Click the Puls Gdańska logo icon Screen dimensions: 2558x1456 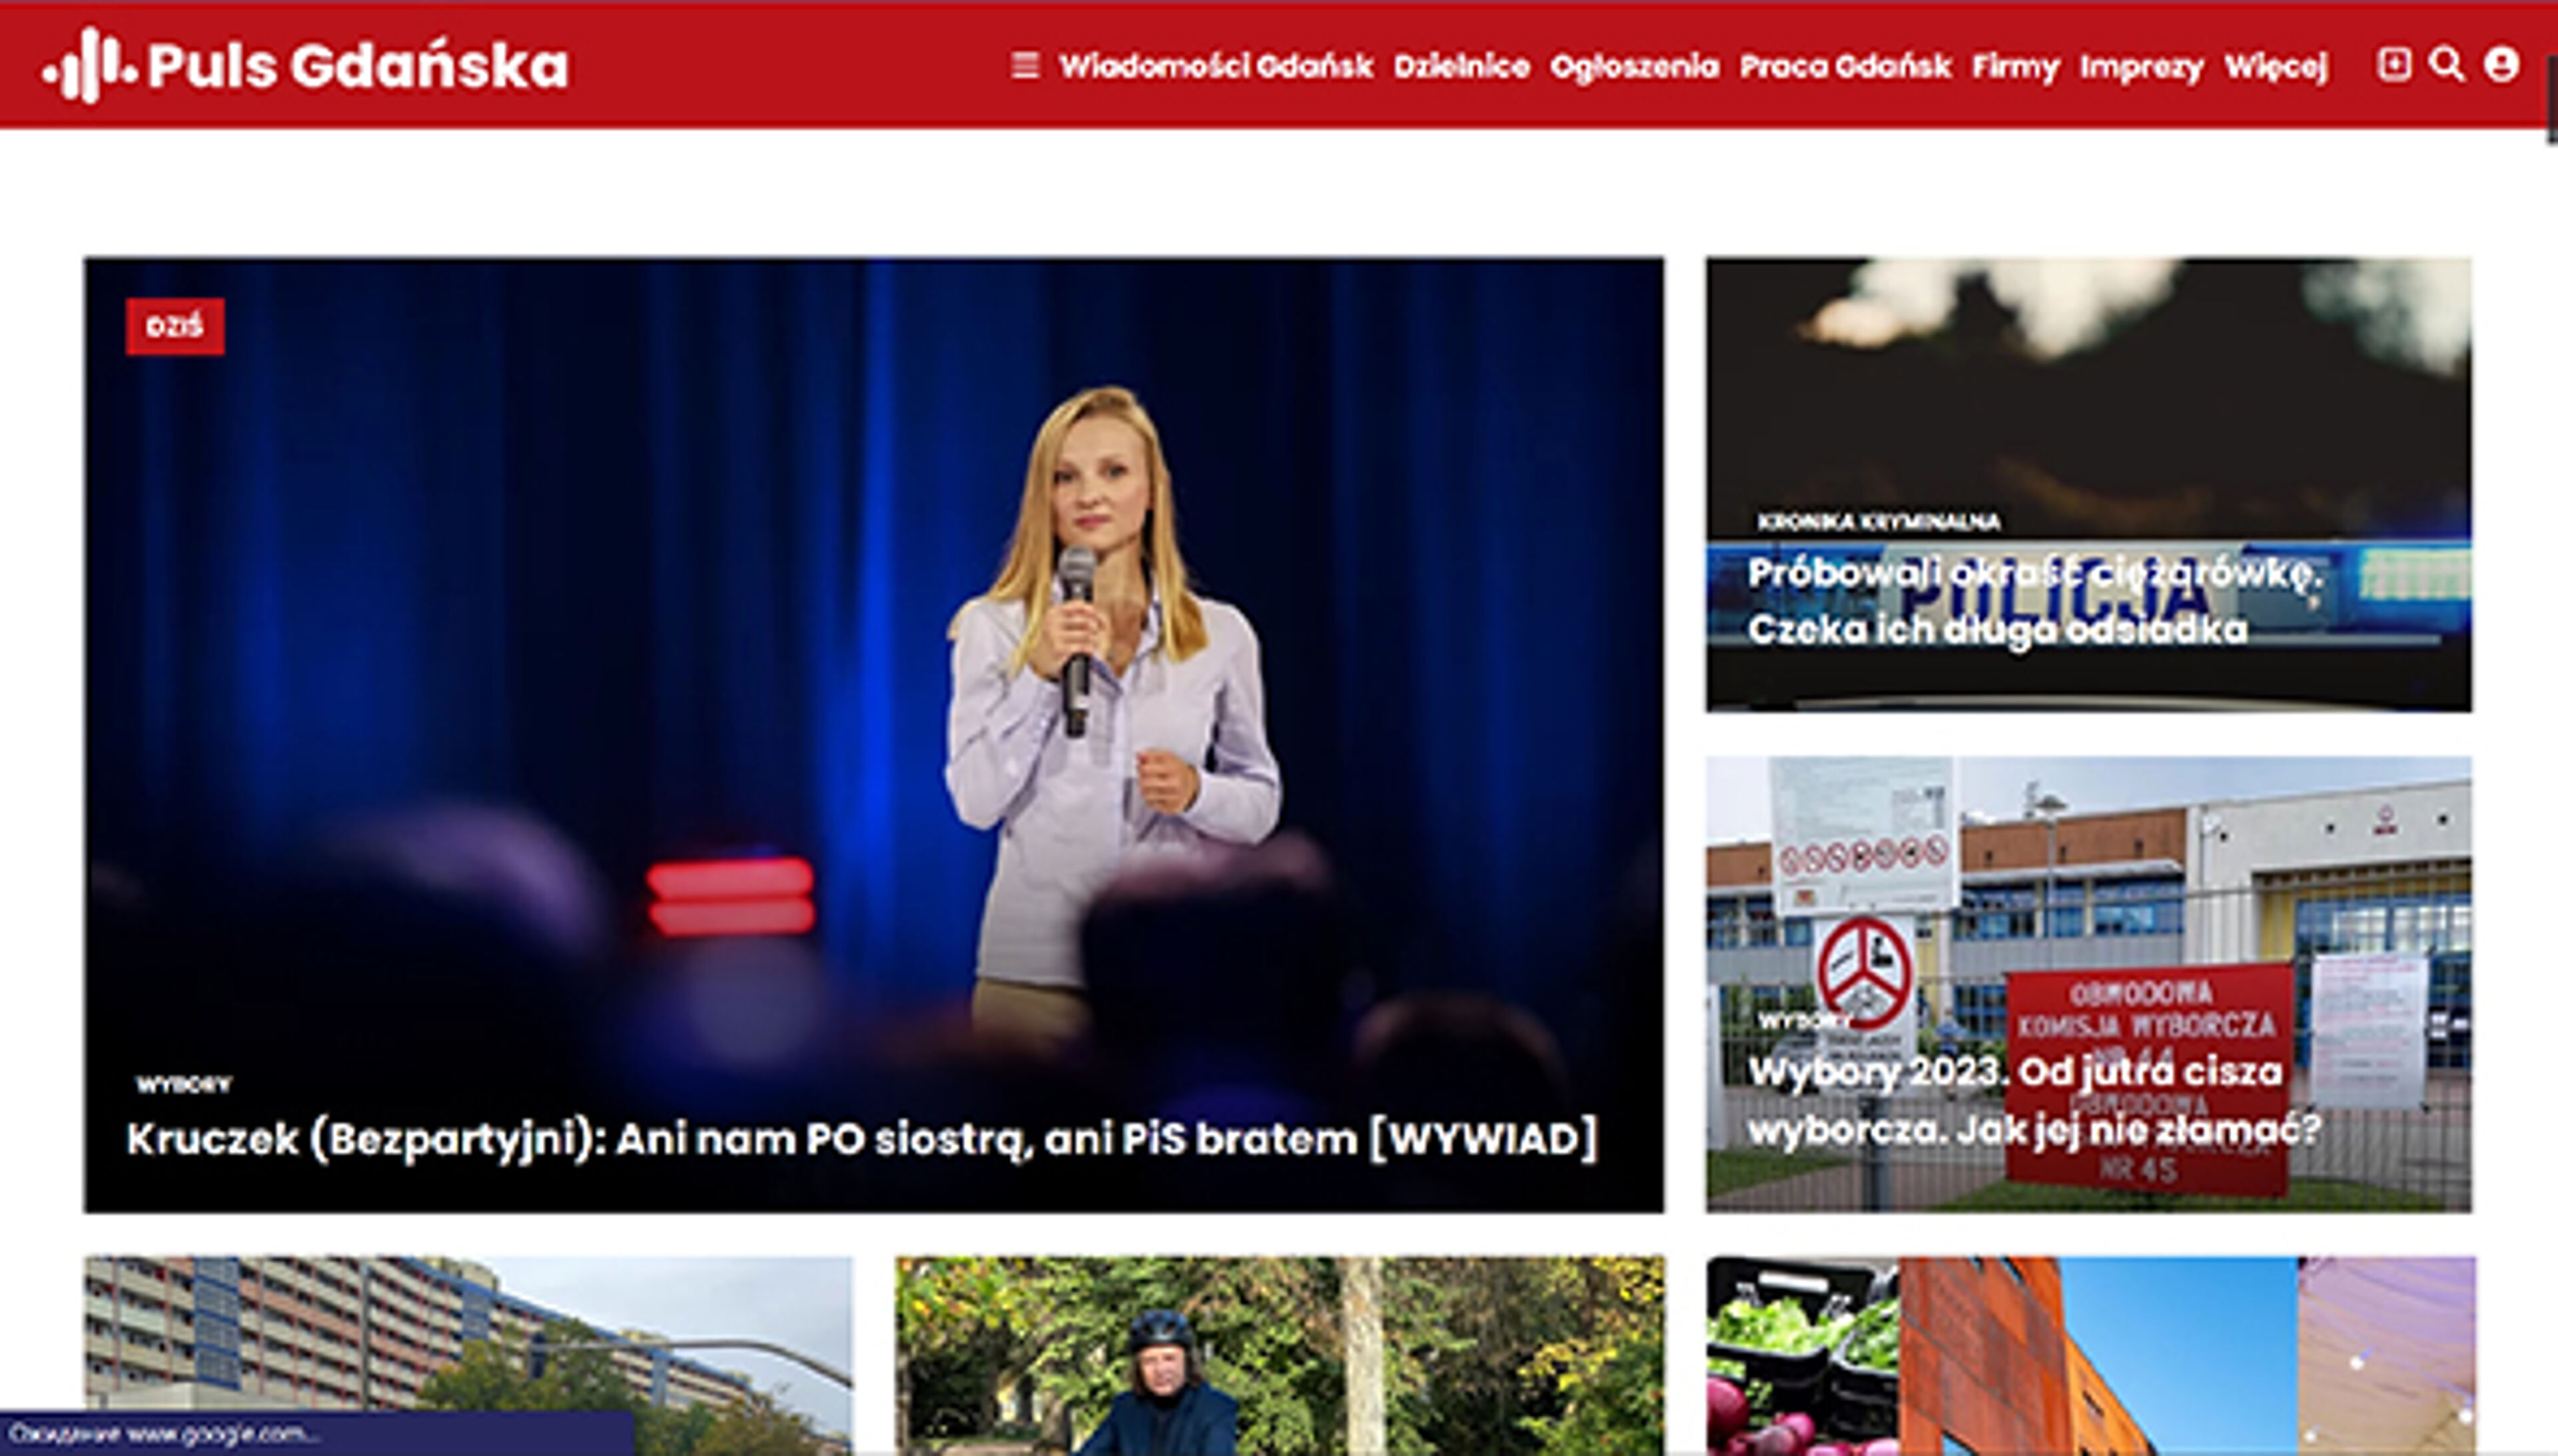coord(88,65)
